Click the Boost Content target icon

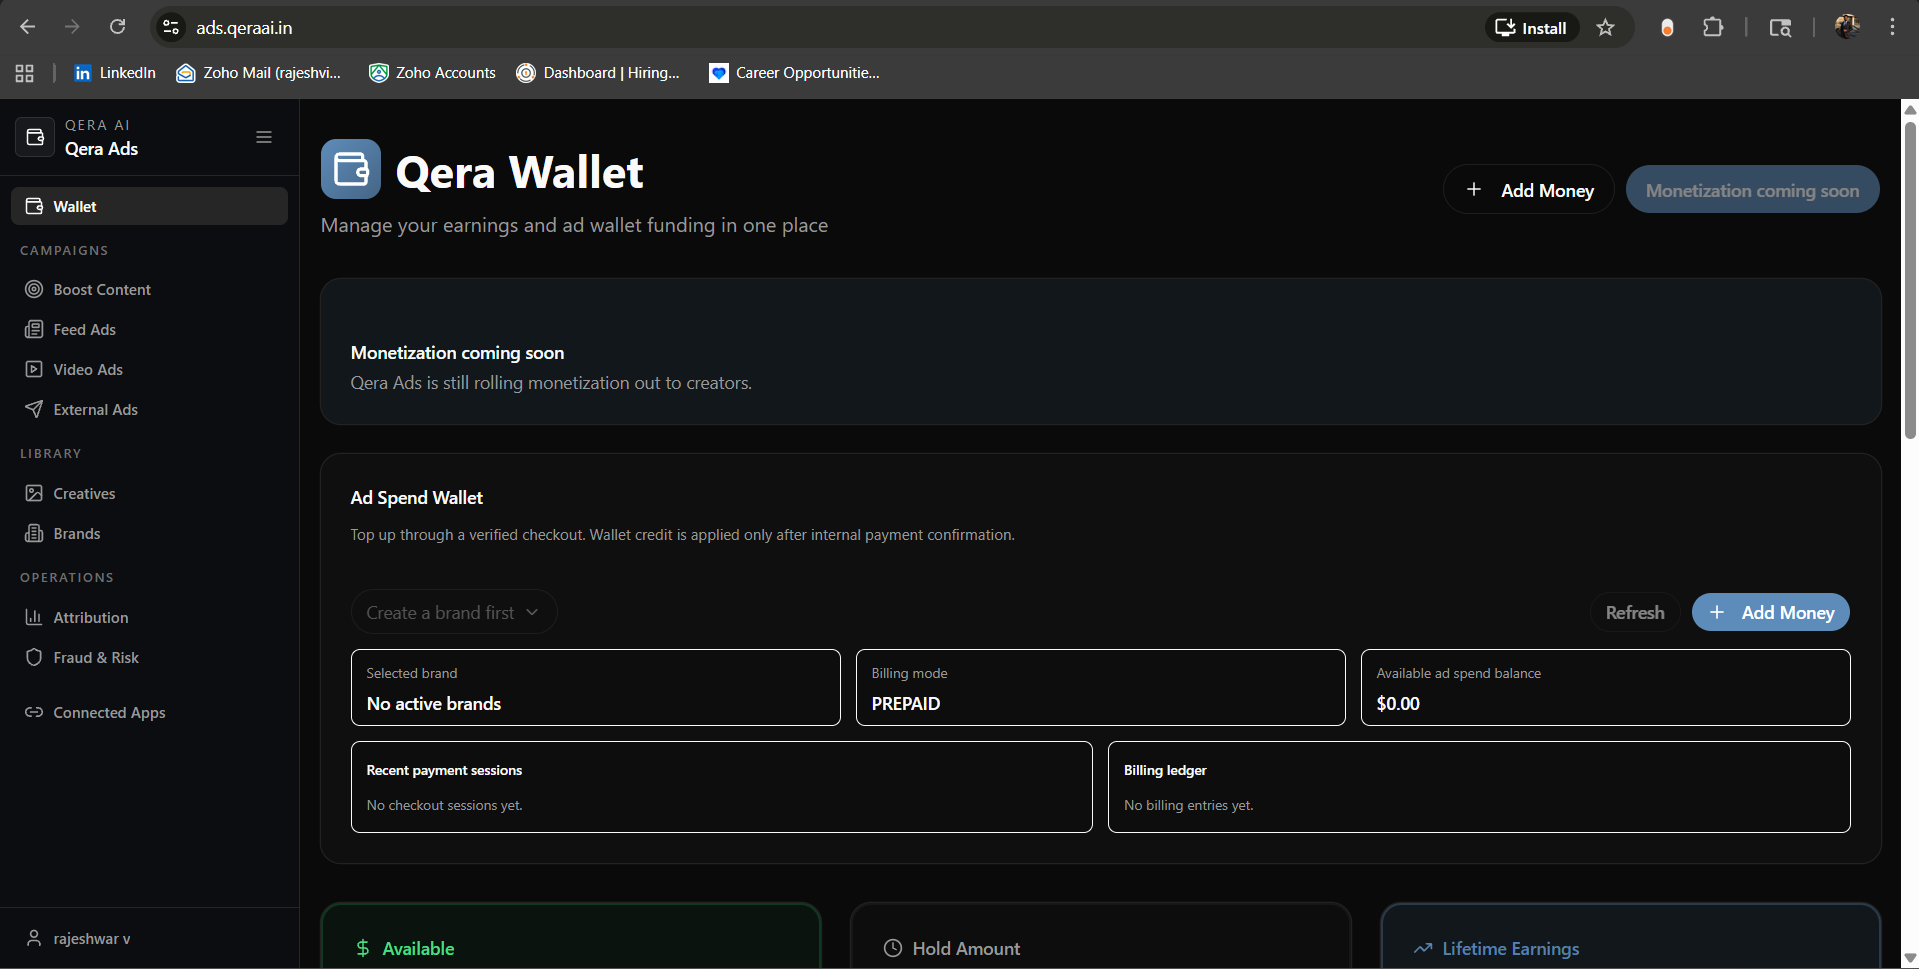tap(34, 289)
